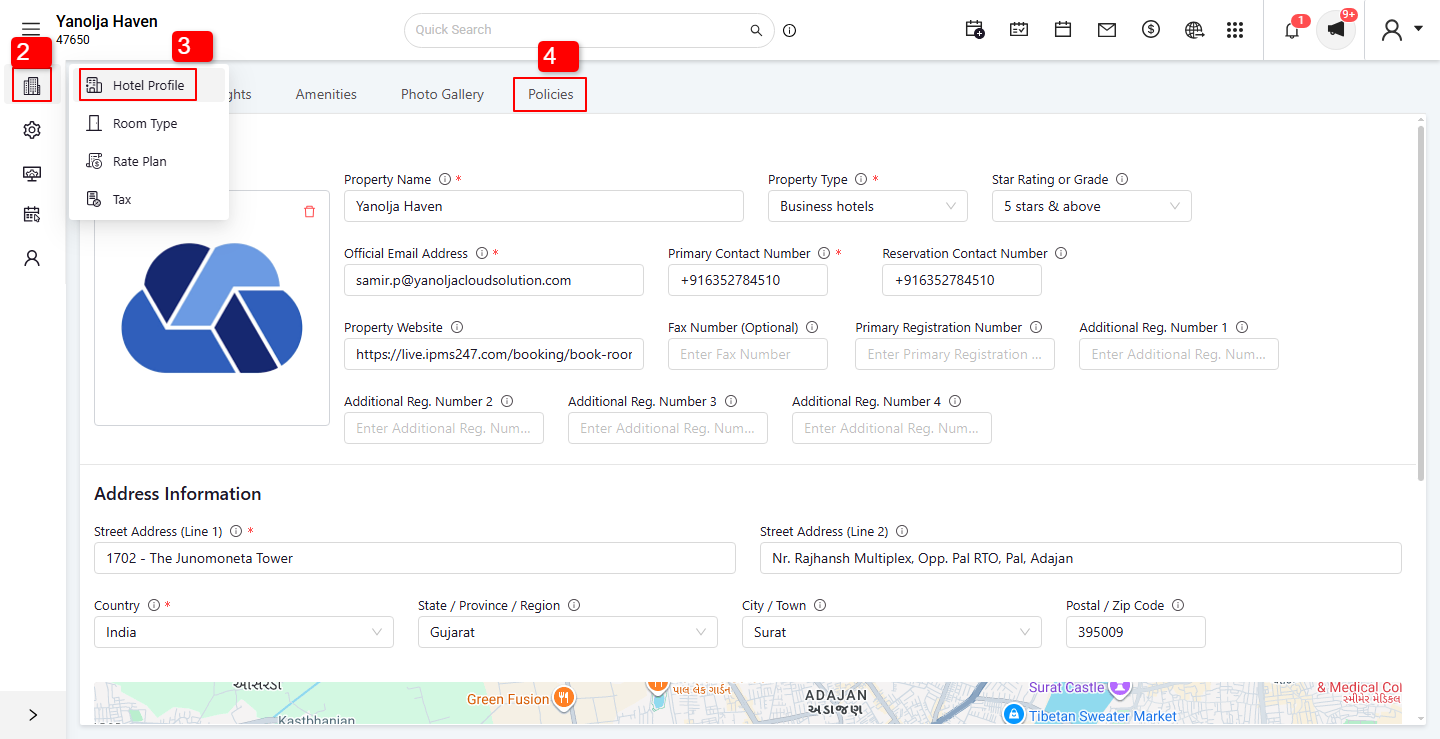
Task: Open the mail envelope icon in the header
Action: [x=1106, y=30]
